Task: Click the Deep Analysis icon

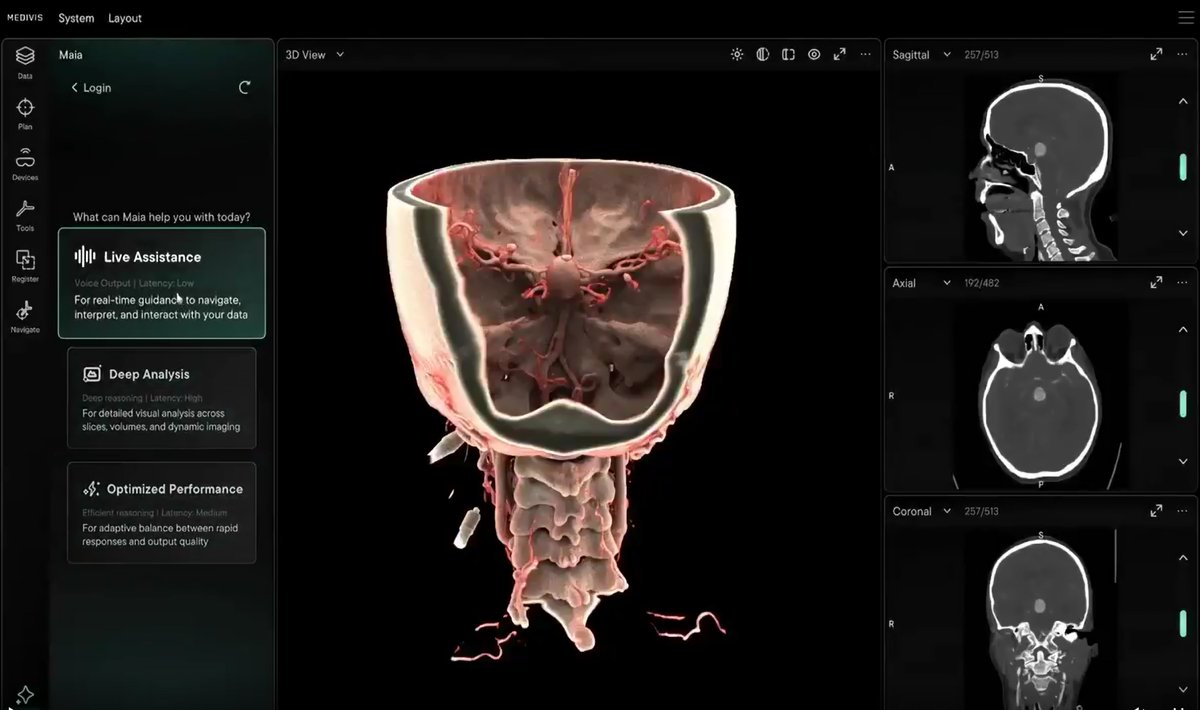Action: [92, 375]
